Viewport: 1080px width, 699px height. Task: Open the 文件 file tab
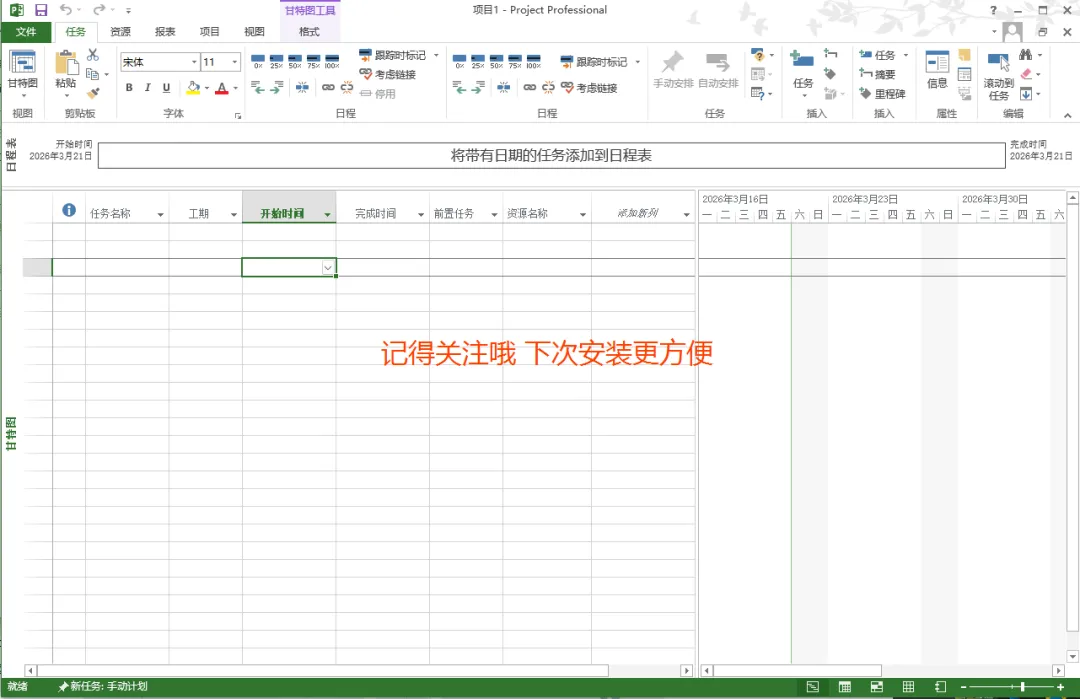tap(26, 32)
